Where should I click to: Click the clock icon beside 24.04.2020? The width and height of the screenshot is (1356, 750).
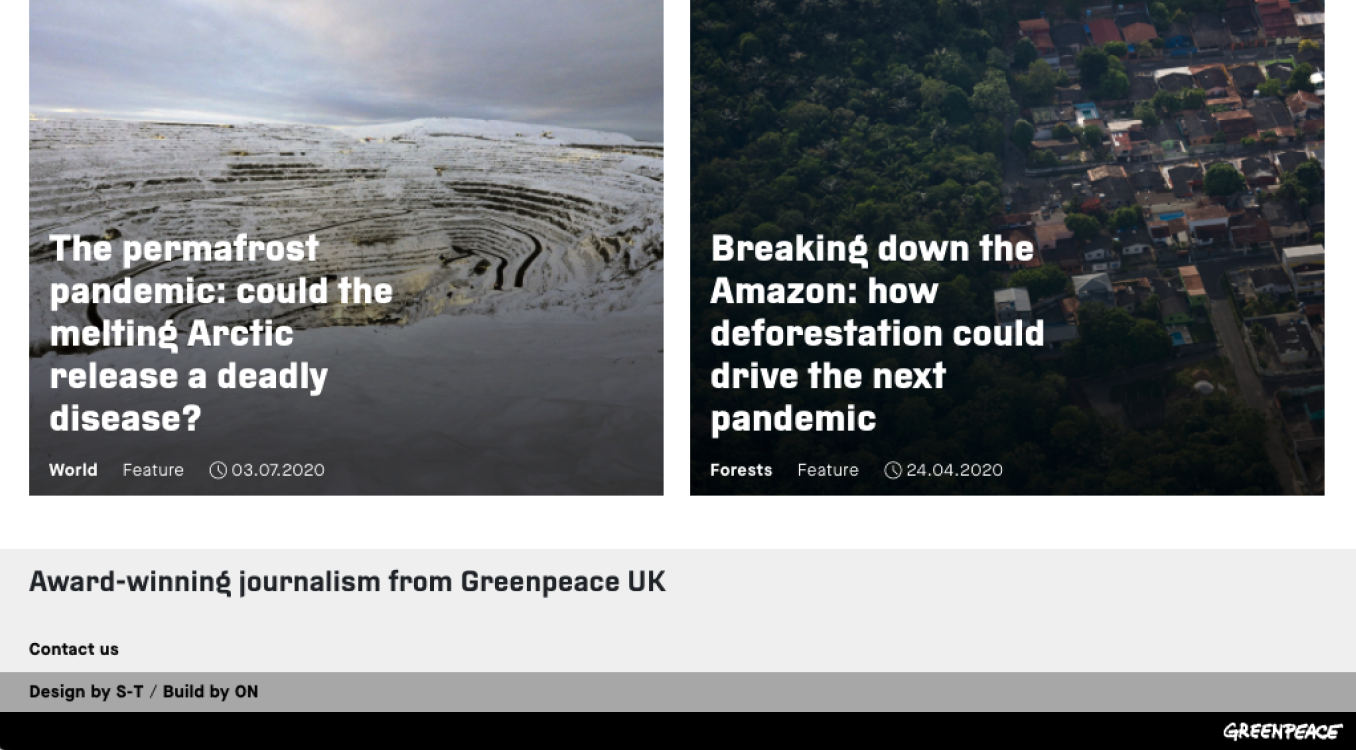coord(892,470)
